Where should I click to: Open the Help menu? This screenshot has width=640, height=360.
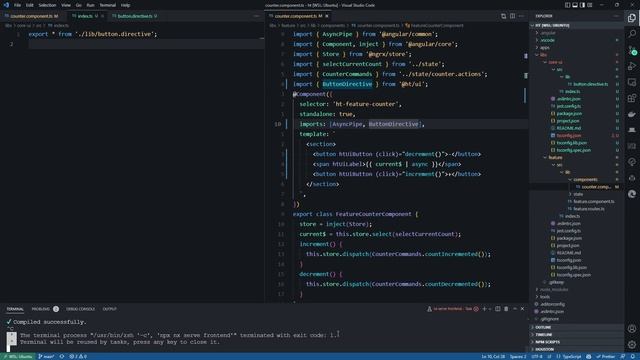tap(125, 5)
